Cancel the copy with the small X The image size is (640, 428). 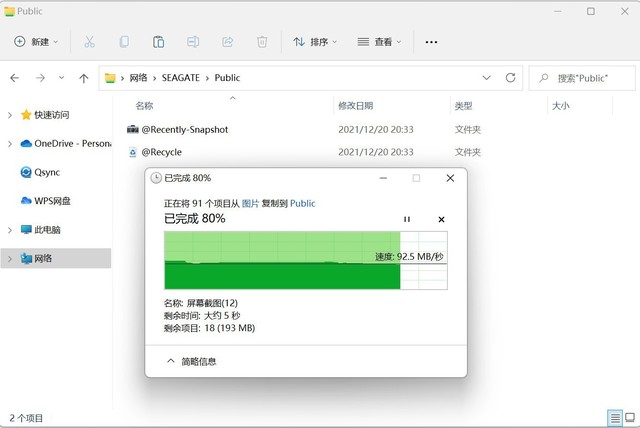441,220
